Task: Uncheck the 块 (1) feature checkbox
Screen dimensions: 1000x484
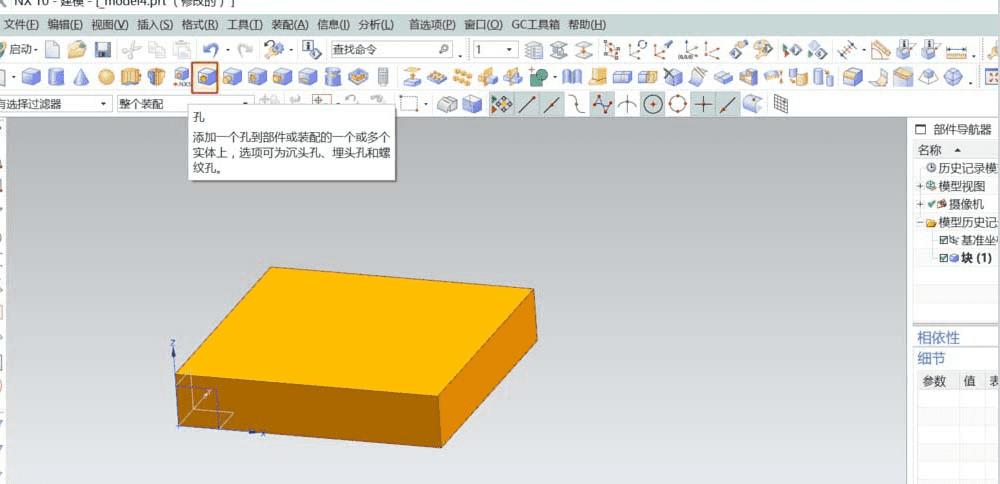Action: point(943,258)
